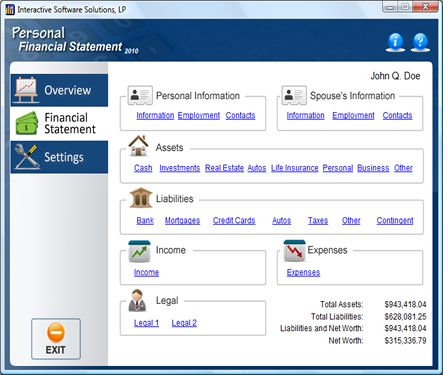This screenshot has height=375, width=443.
Task: Open the Real Estate assets link
Action: 224,168
